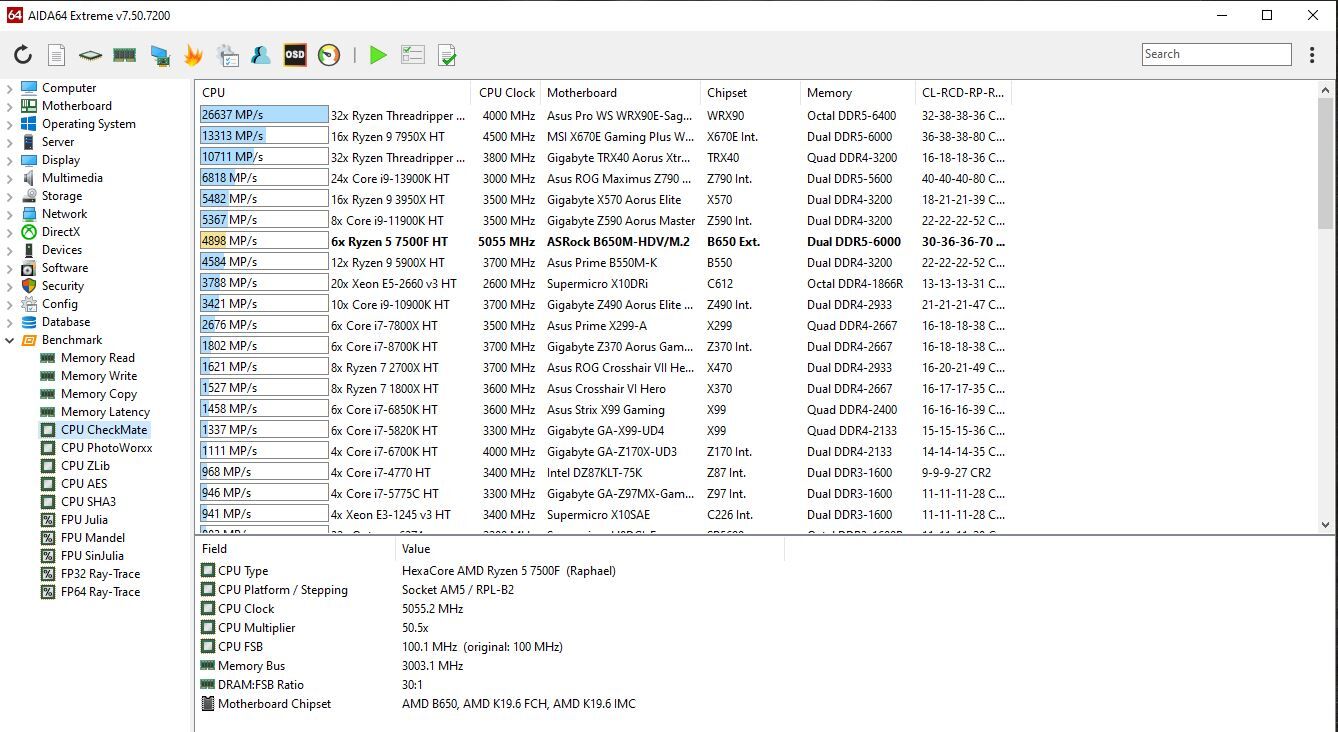
Task: Click 24x Core i9-13900K HT entry
Action: (390, 179)
